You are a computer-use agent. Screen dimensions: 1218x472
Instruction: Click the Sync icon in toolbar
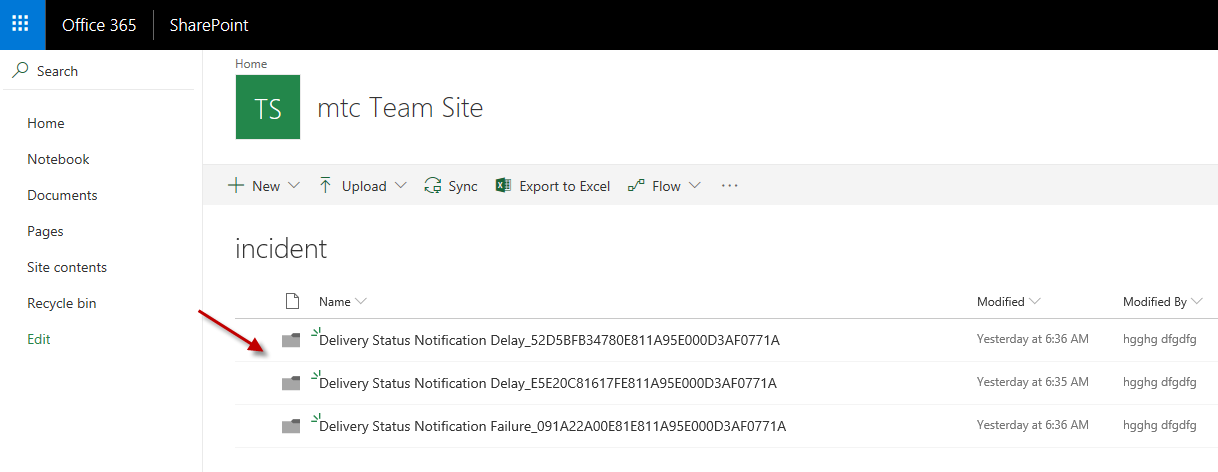433,186
